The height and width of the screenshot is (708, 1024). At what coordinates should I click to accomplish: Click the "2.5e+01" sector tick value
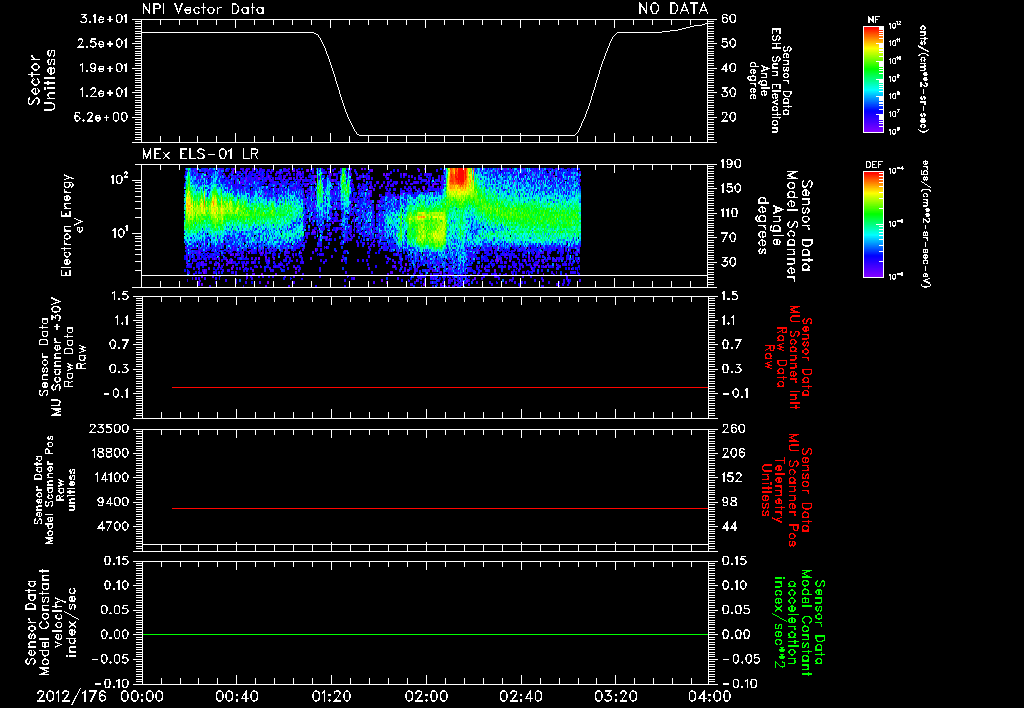(x=104, y=43)
